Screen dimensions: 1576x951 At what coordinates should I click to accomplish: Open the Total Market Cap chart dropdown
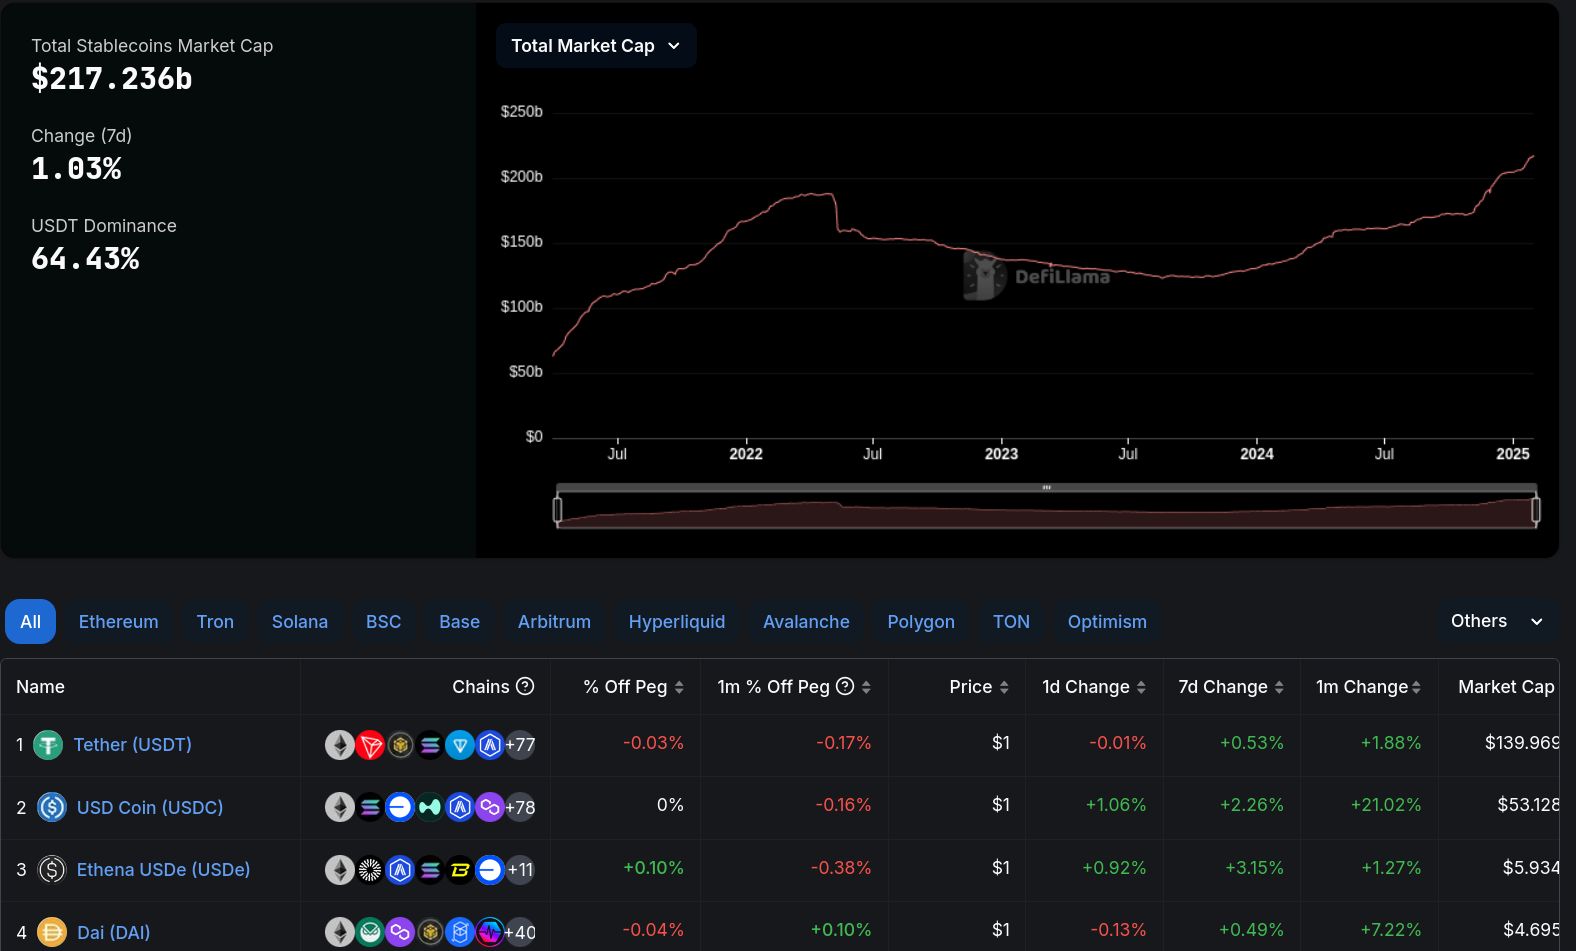tap(596, 46)
